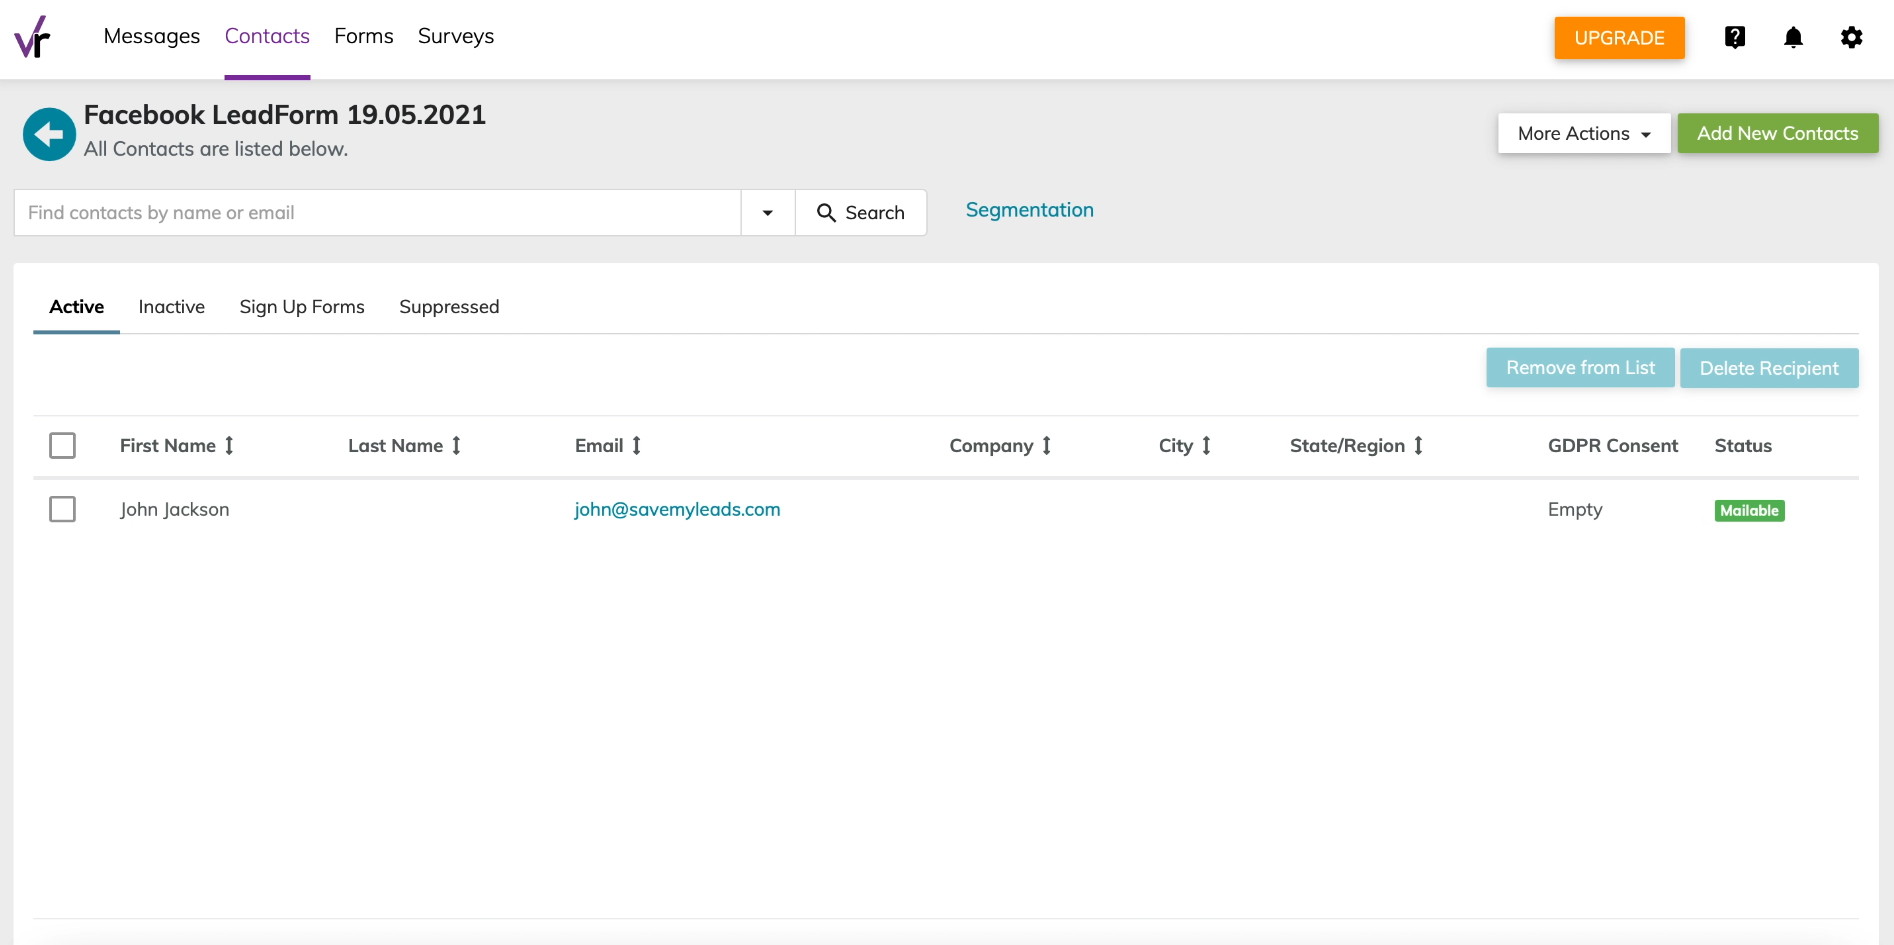Click the Segmentation link
The height and width of the screenshot is (945, 1894).
point(1029,211)
